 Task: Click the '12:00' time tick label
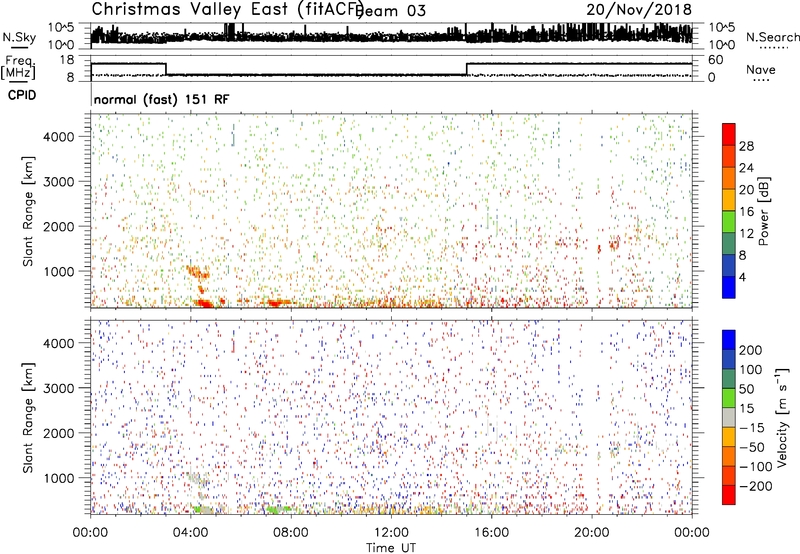point(391,533)
